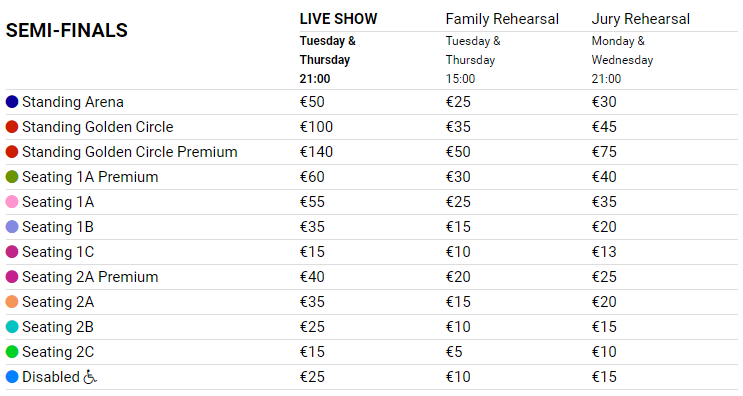This screenshot has height=396, width=743.
Task: Open the Jury Rehearsal column header
Action: (641, 19)
